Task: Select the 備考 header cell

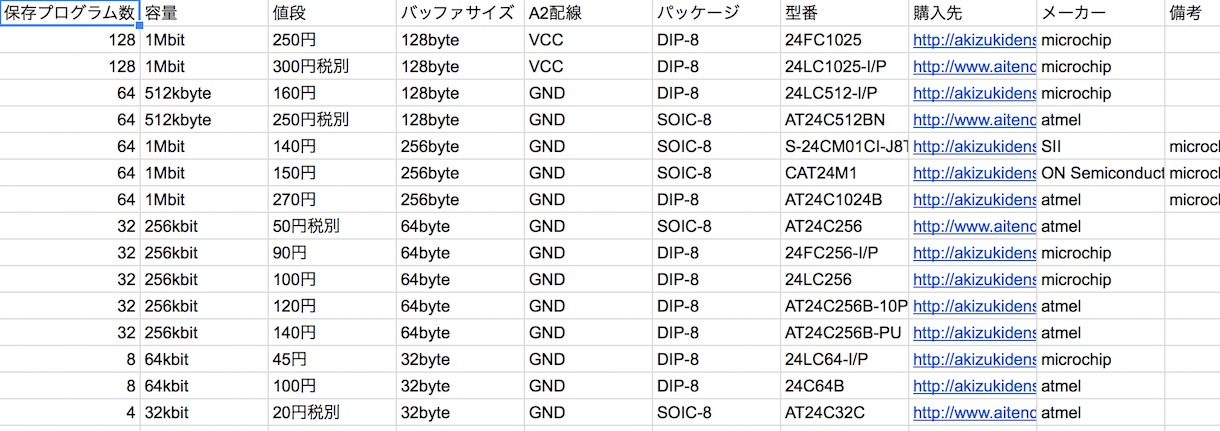Action: 1193,13
